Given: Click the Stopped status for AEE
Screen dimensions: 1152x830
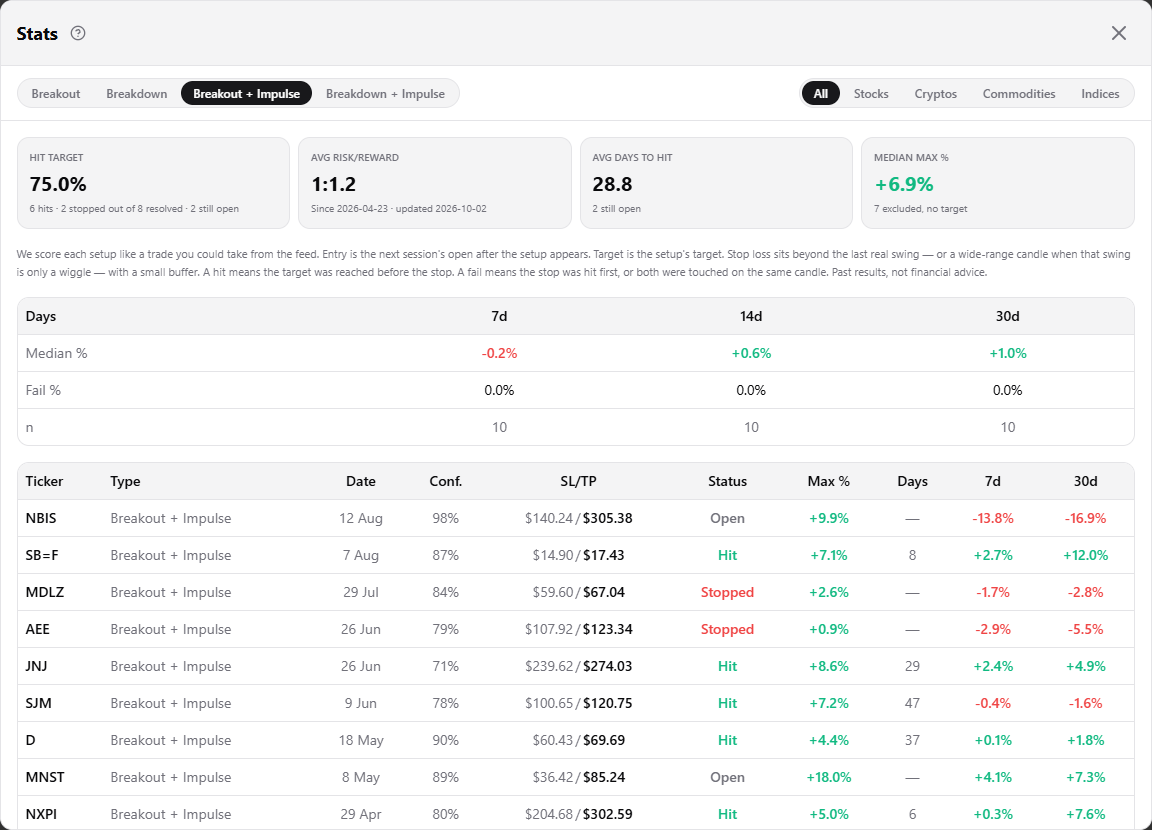Looking at the screenshot, I should 727,629.
